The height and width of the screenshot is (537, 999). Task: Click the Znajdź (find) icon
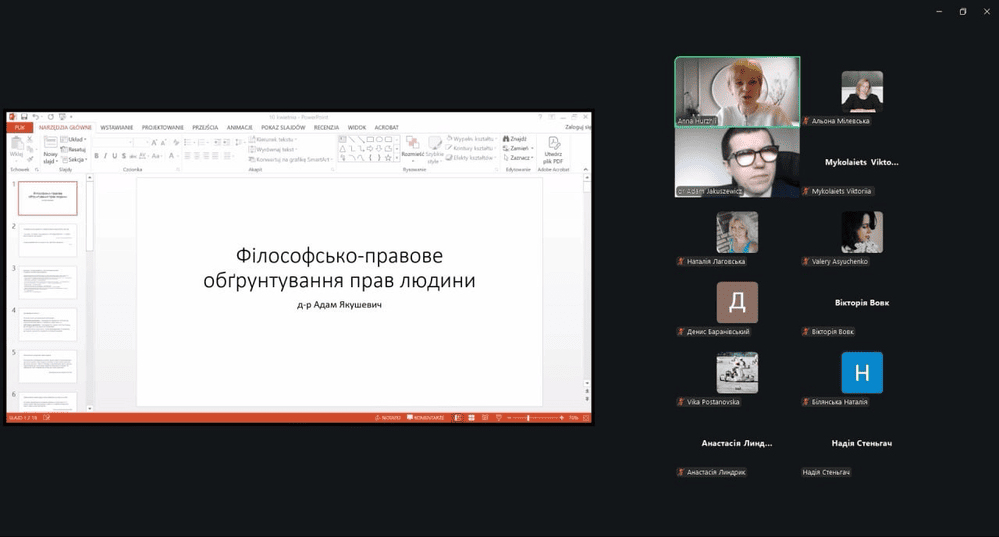point(515,139)
